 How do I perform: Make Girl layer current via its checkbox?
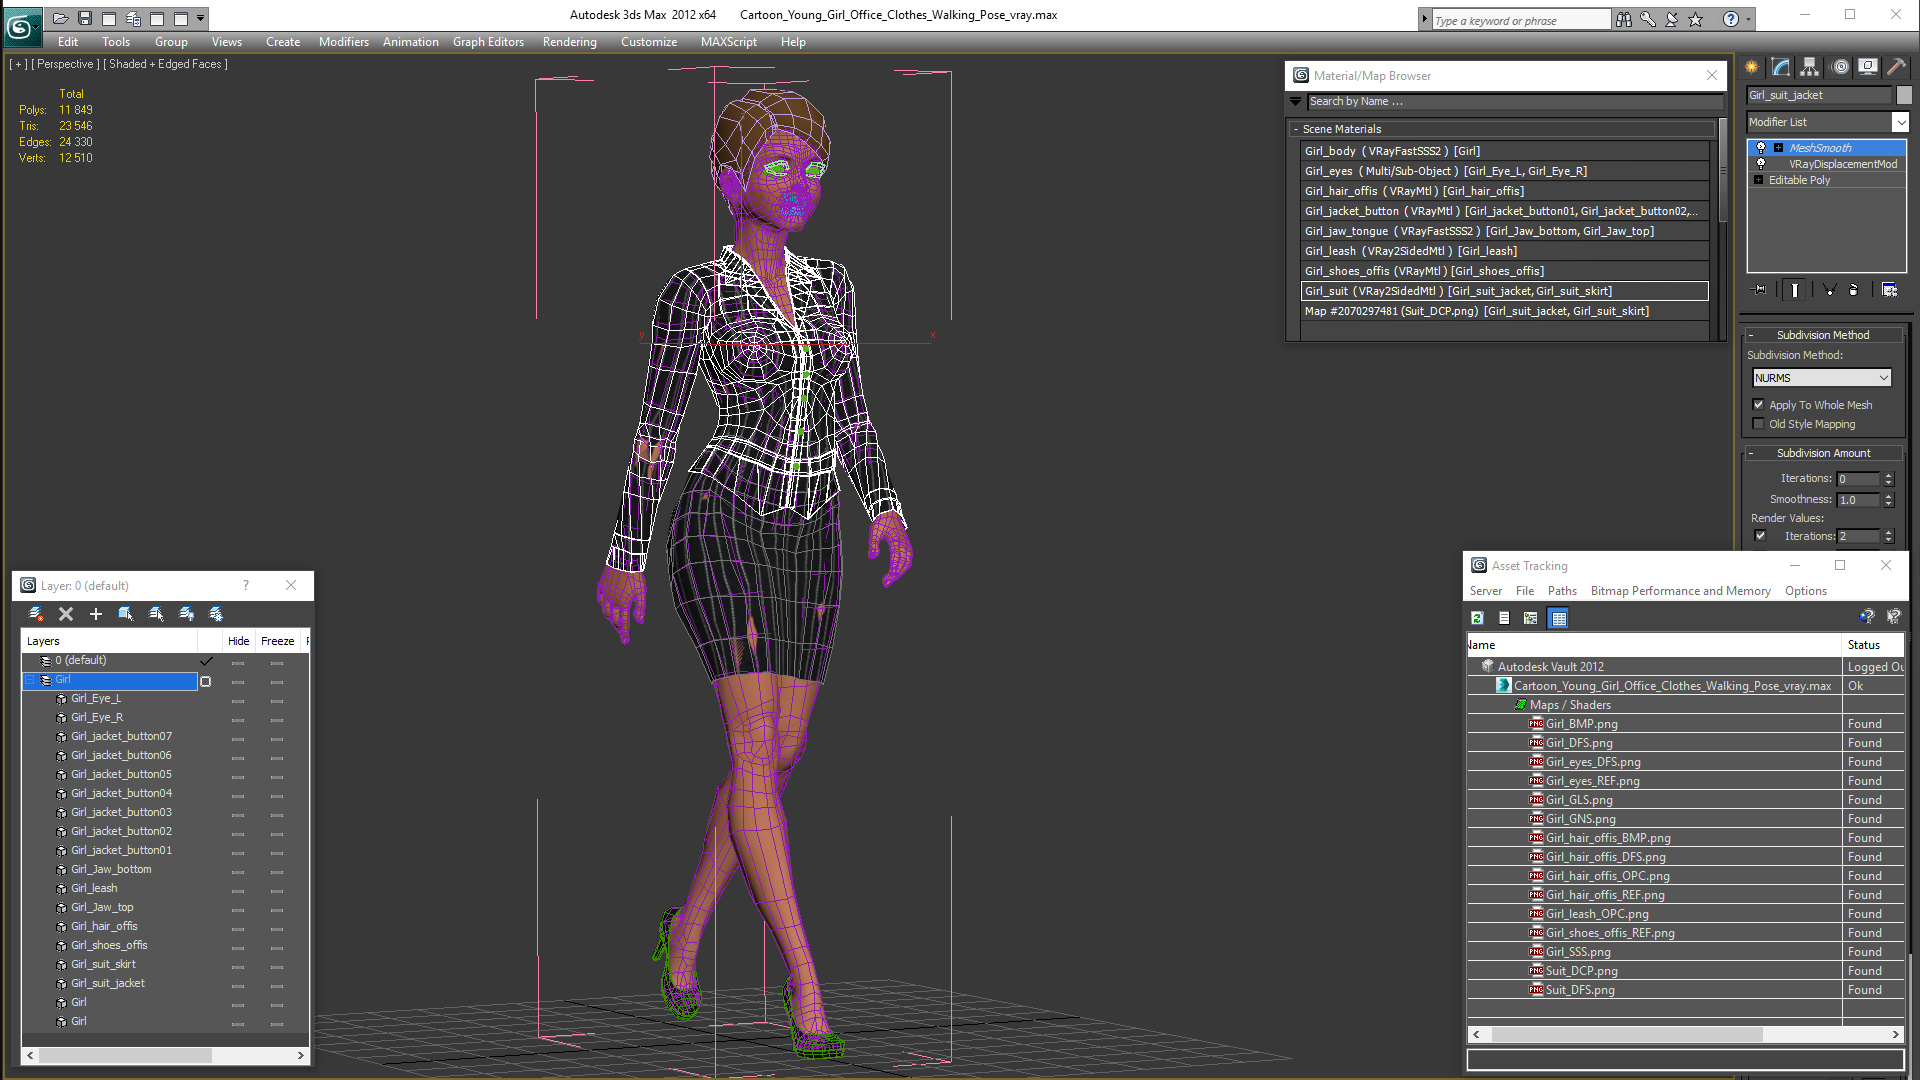[206, 681]
